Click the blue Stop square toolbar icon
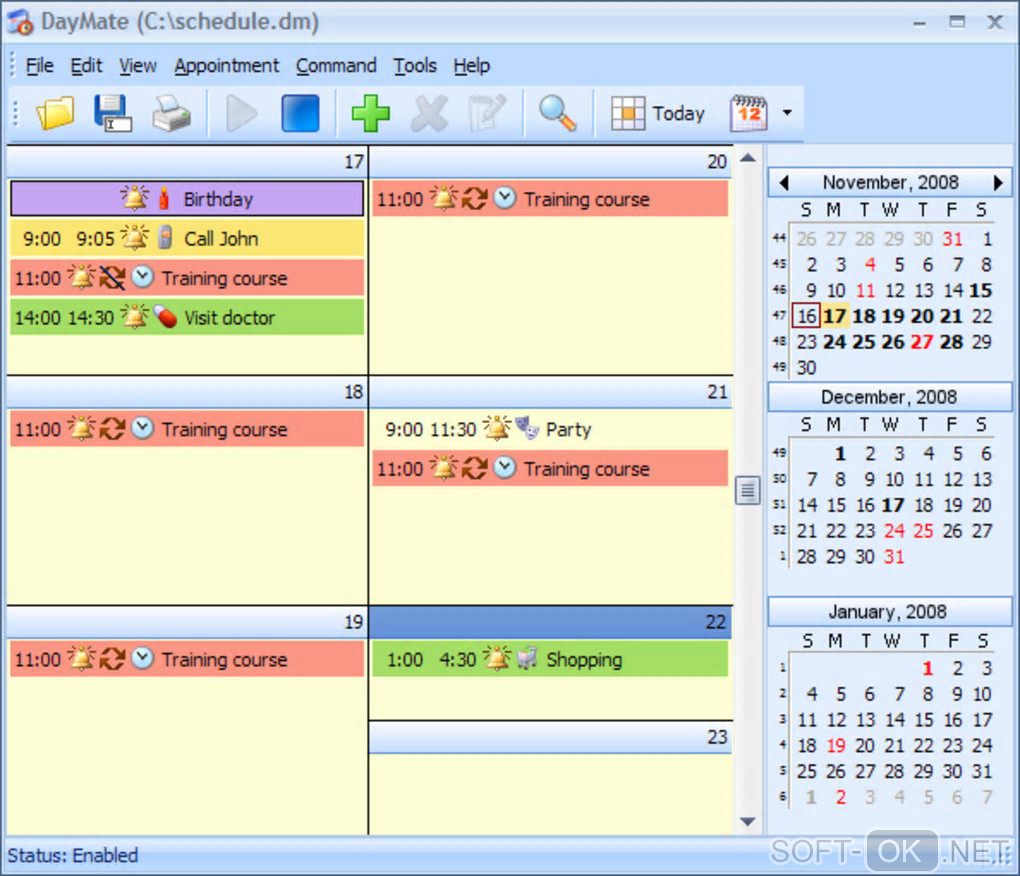The width and height of the screenshot is (1020, 876). (300, 113)
